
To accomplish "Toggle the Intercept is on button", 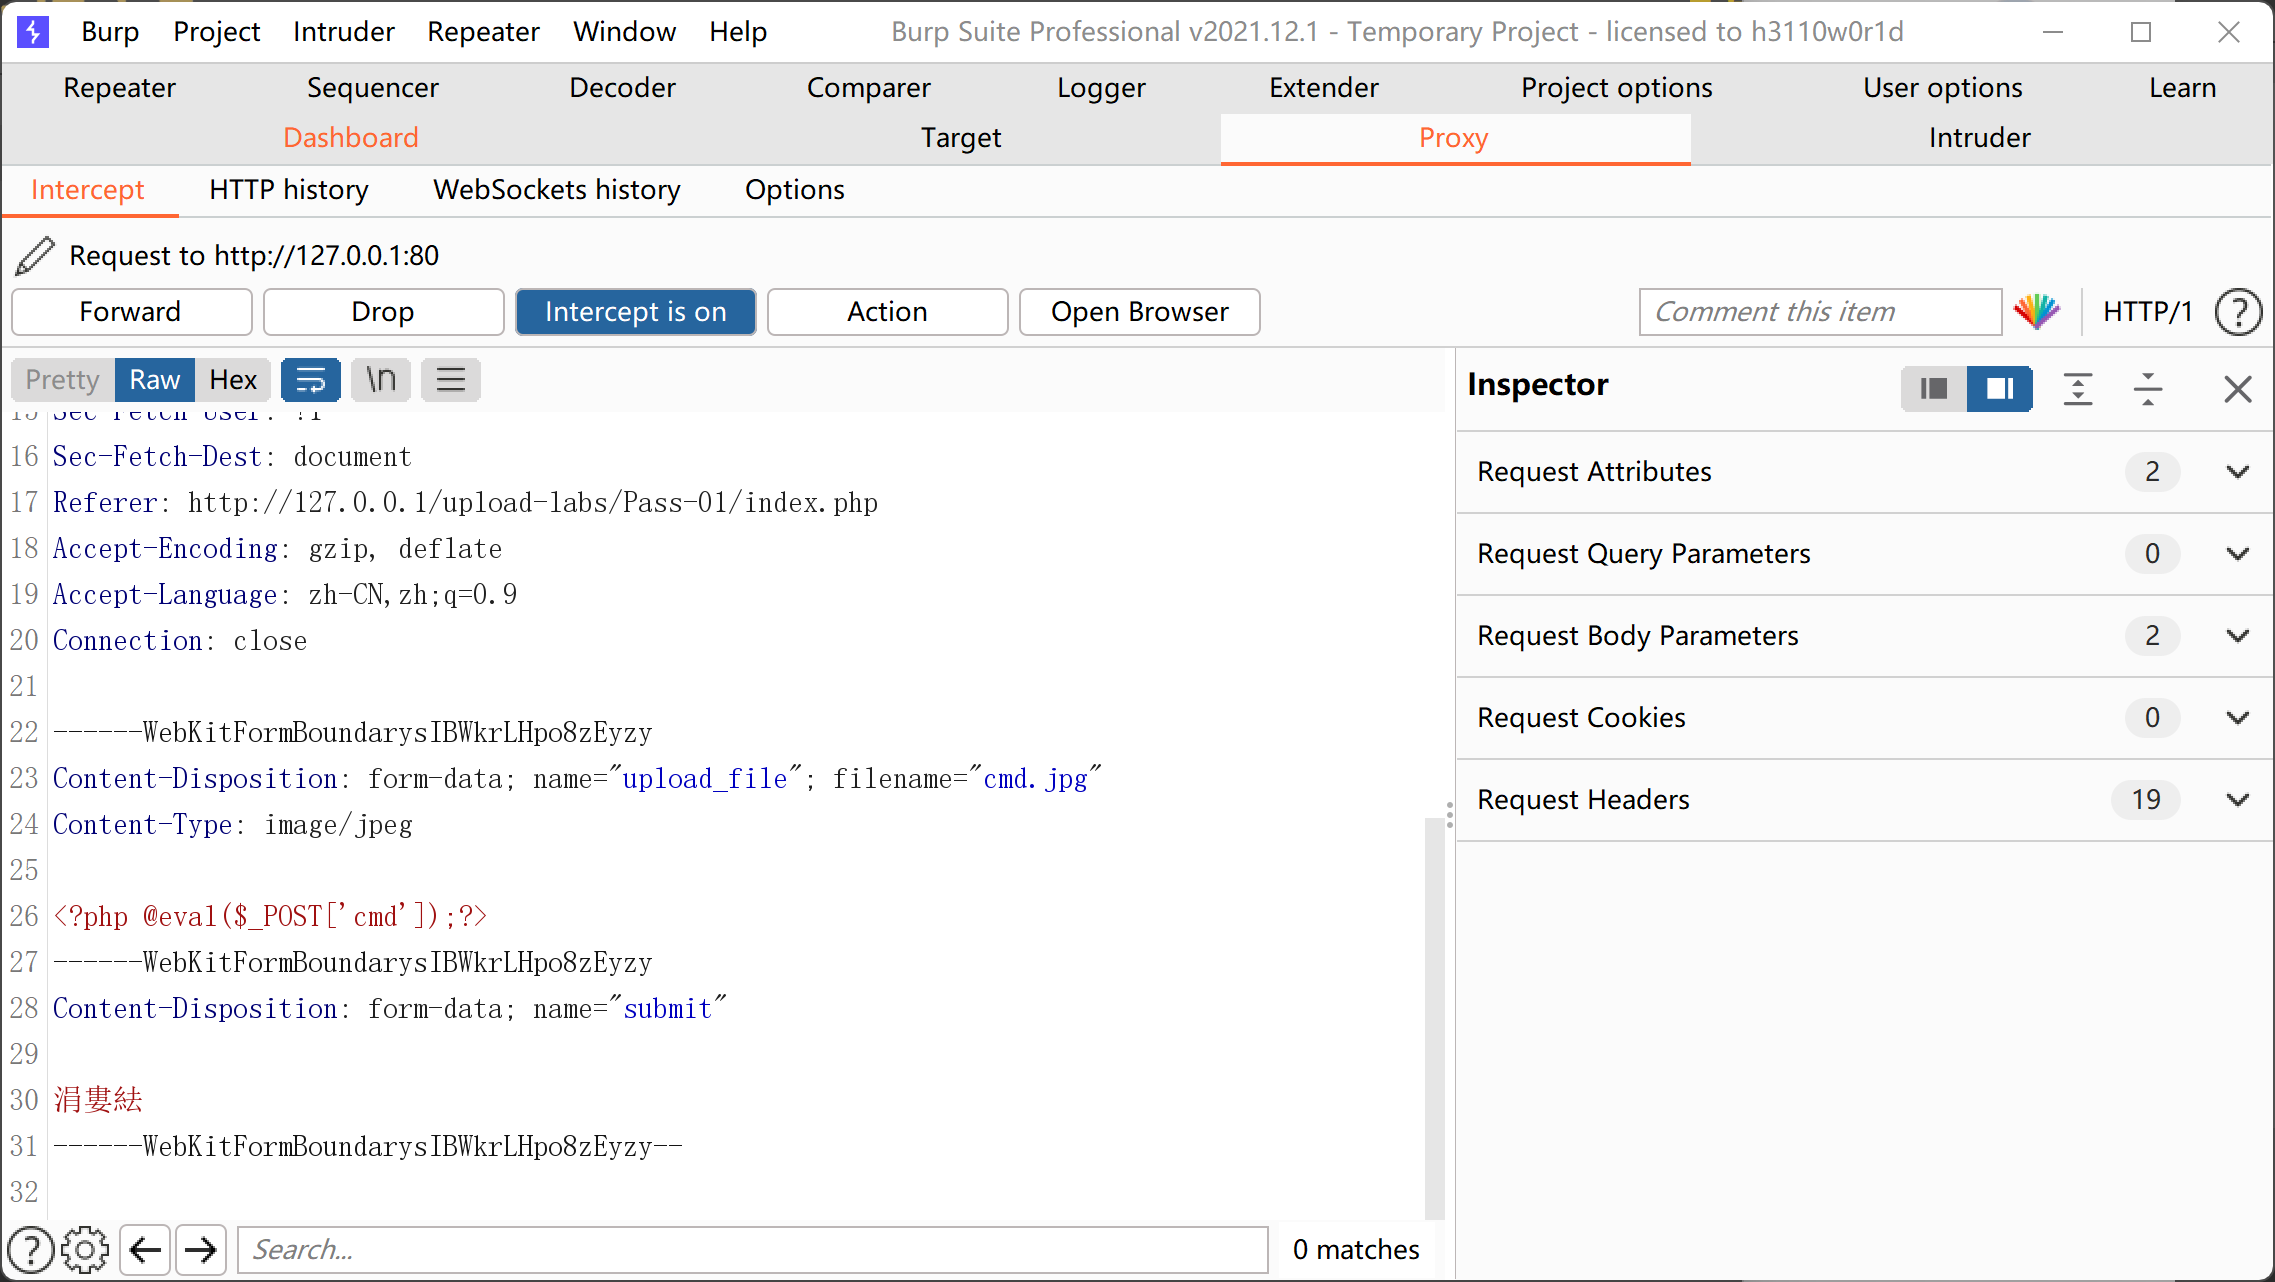I will click(x=636, y=312).
